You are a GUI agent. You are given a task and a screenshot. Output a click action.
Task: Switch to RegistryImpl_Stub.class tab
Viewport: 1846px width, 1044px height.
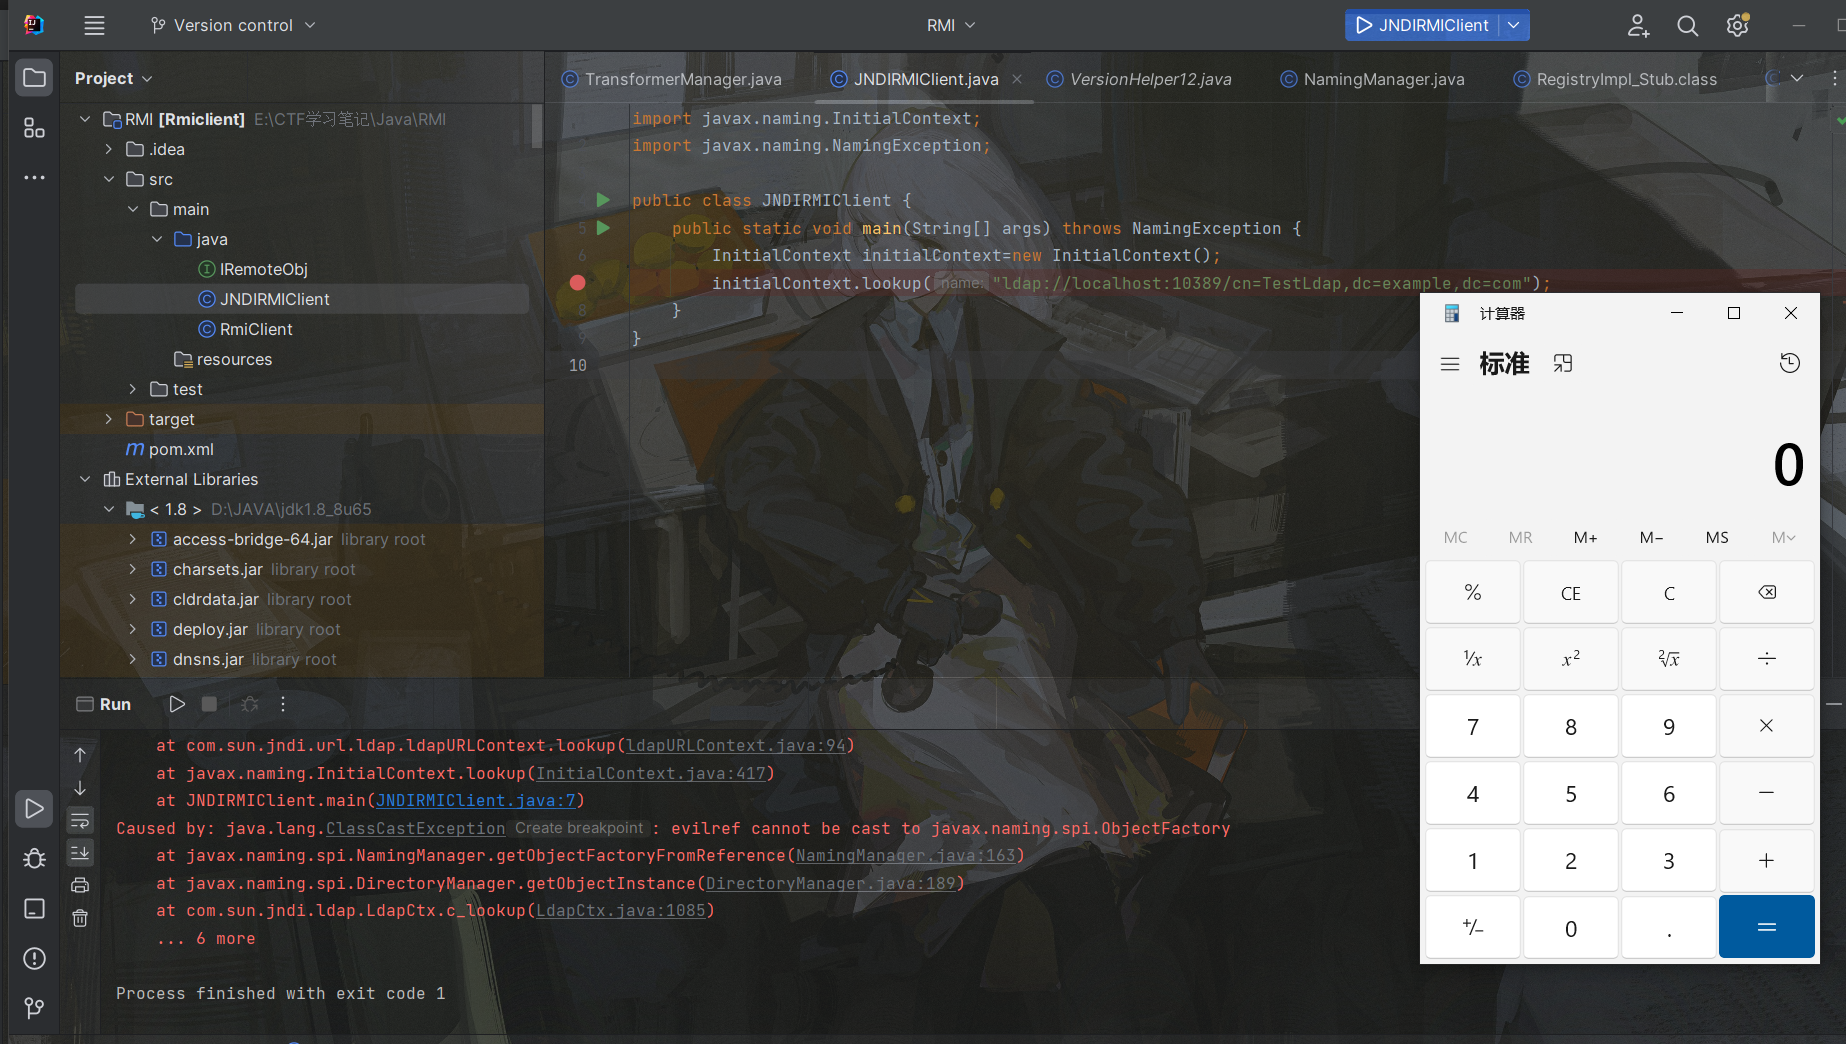tap(1614, 79)
